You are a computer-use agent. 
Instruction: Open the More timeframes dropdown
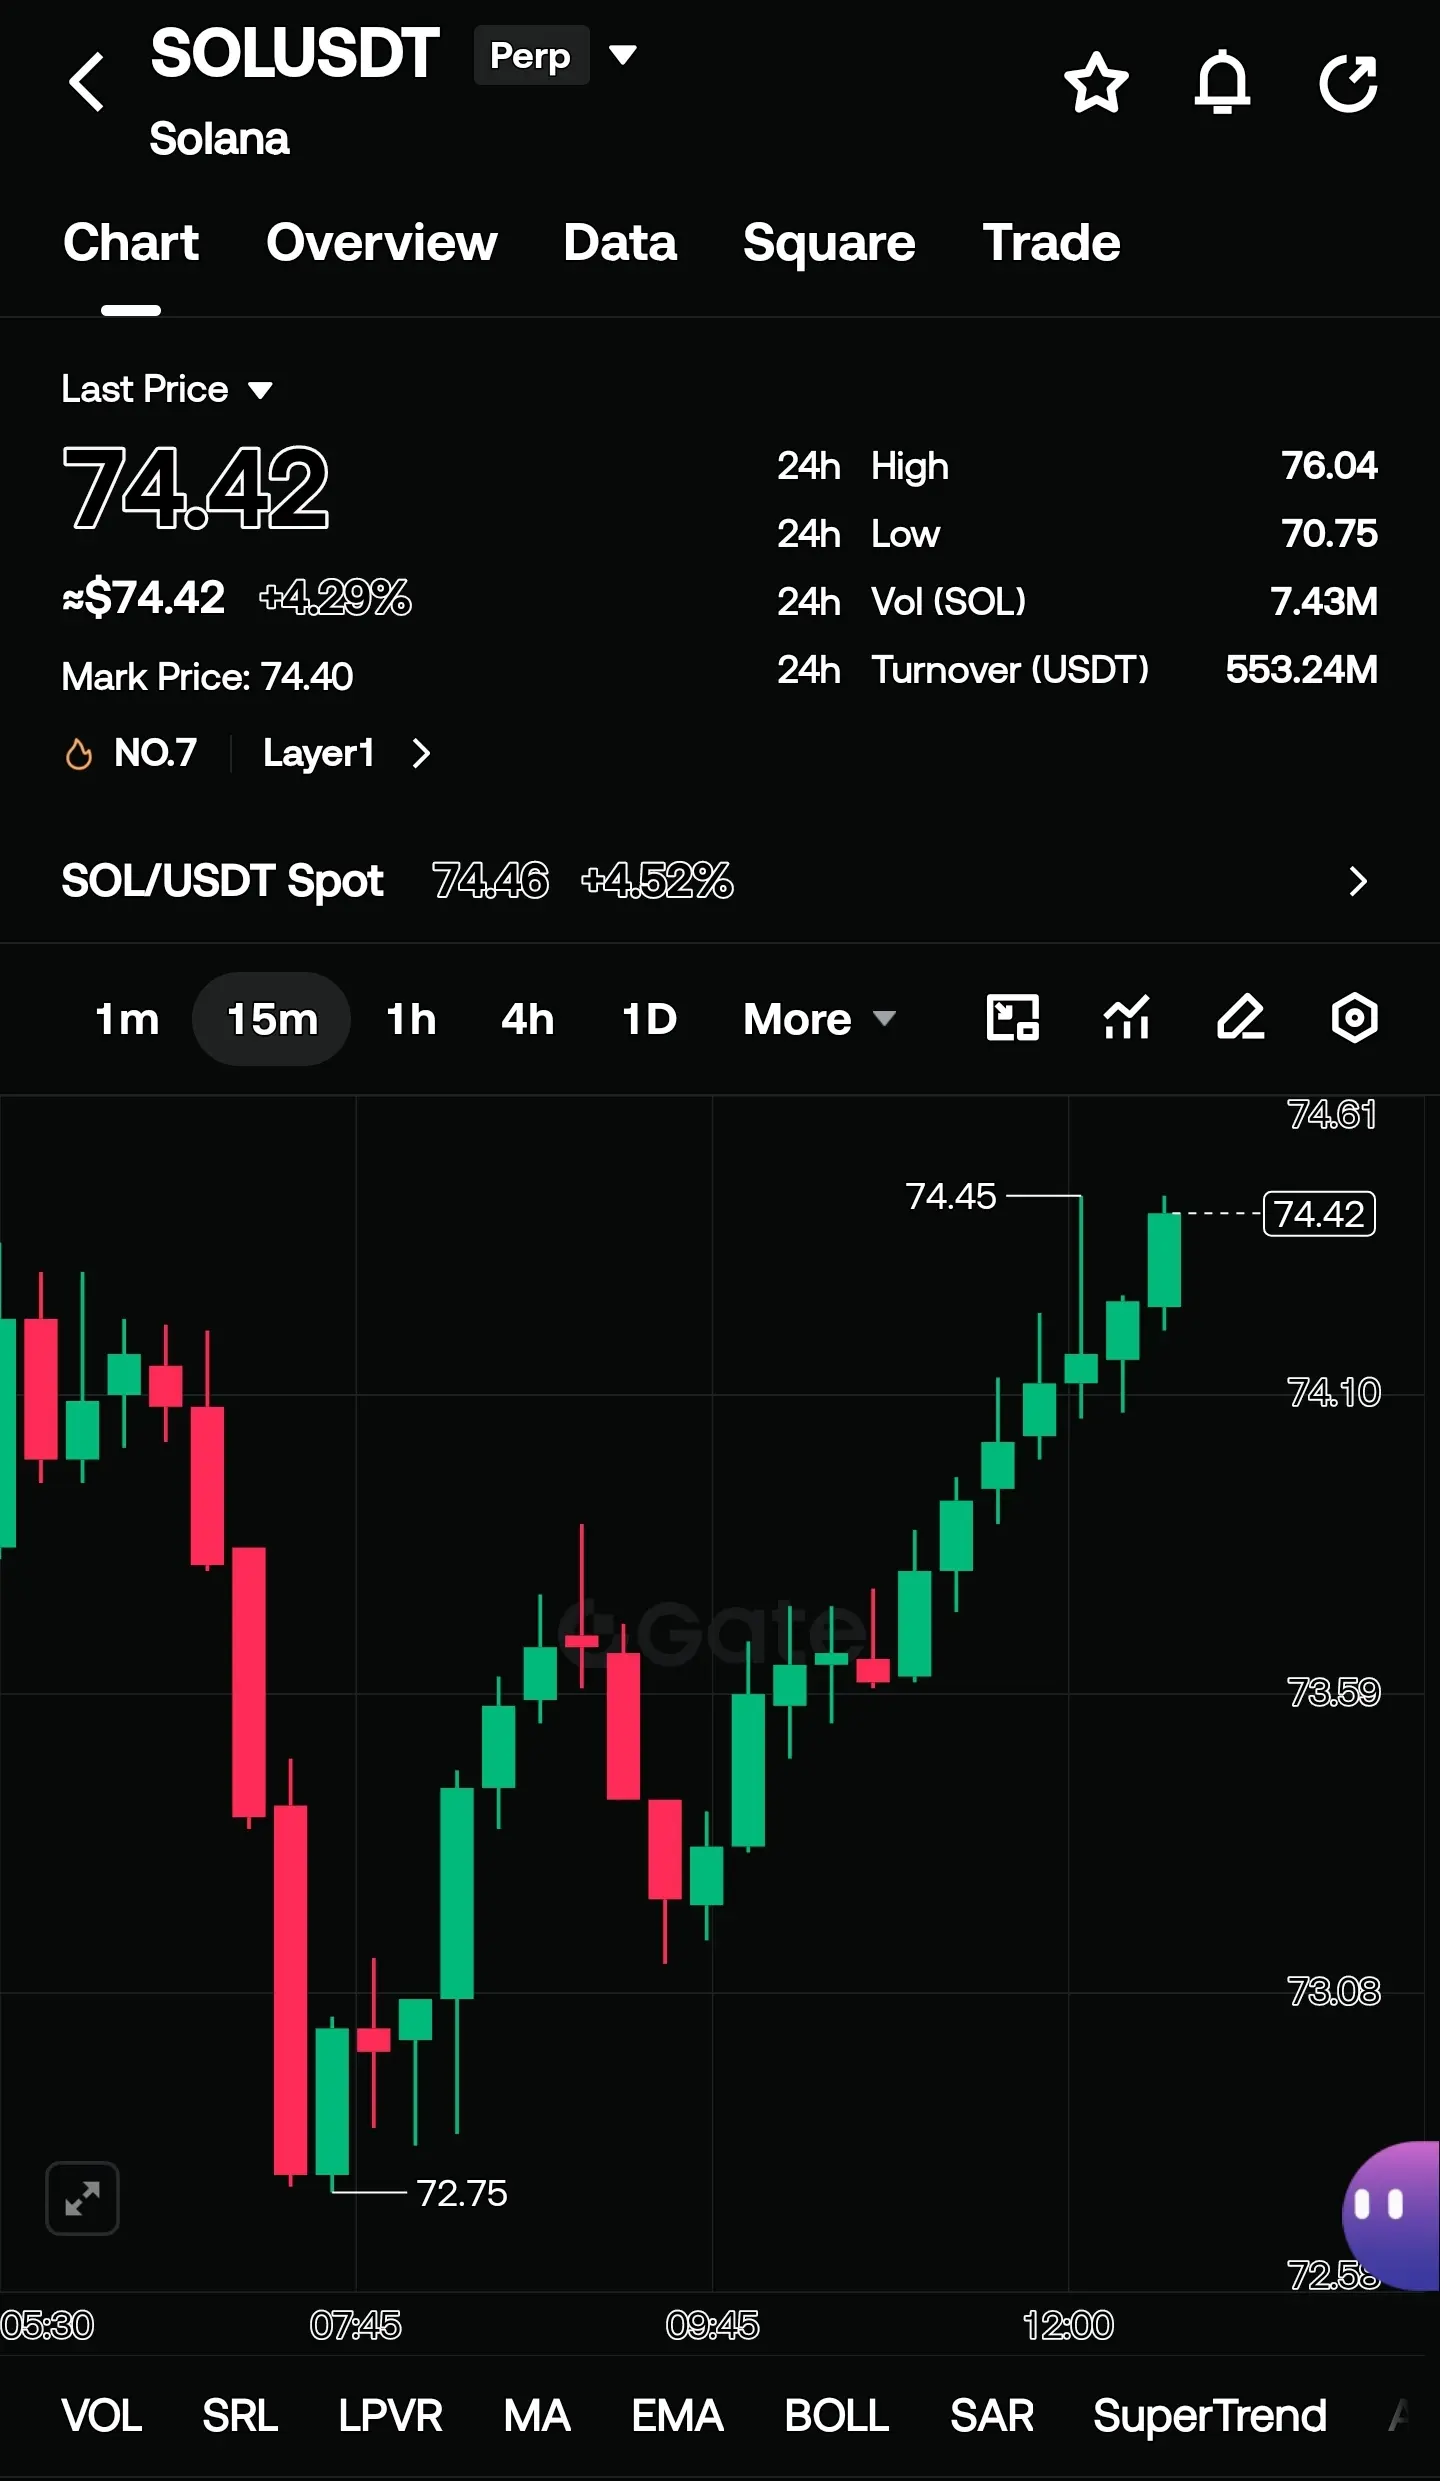pyautogui.click(x=819, y=1019)
